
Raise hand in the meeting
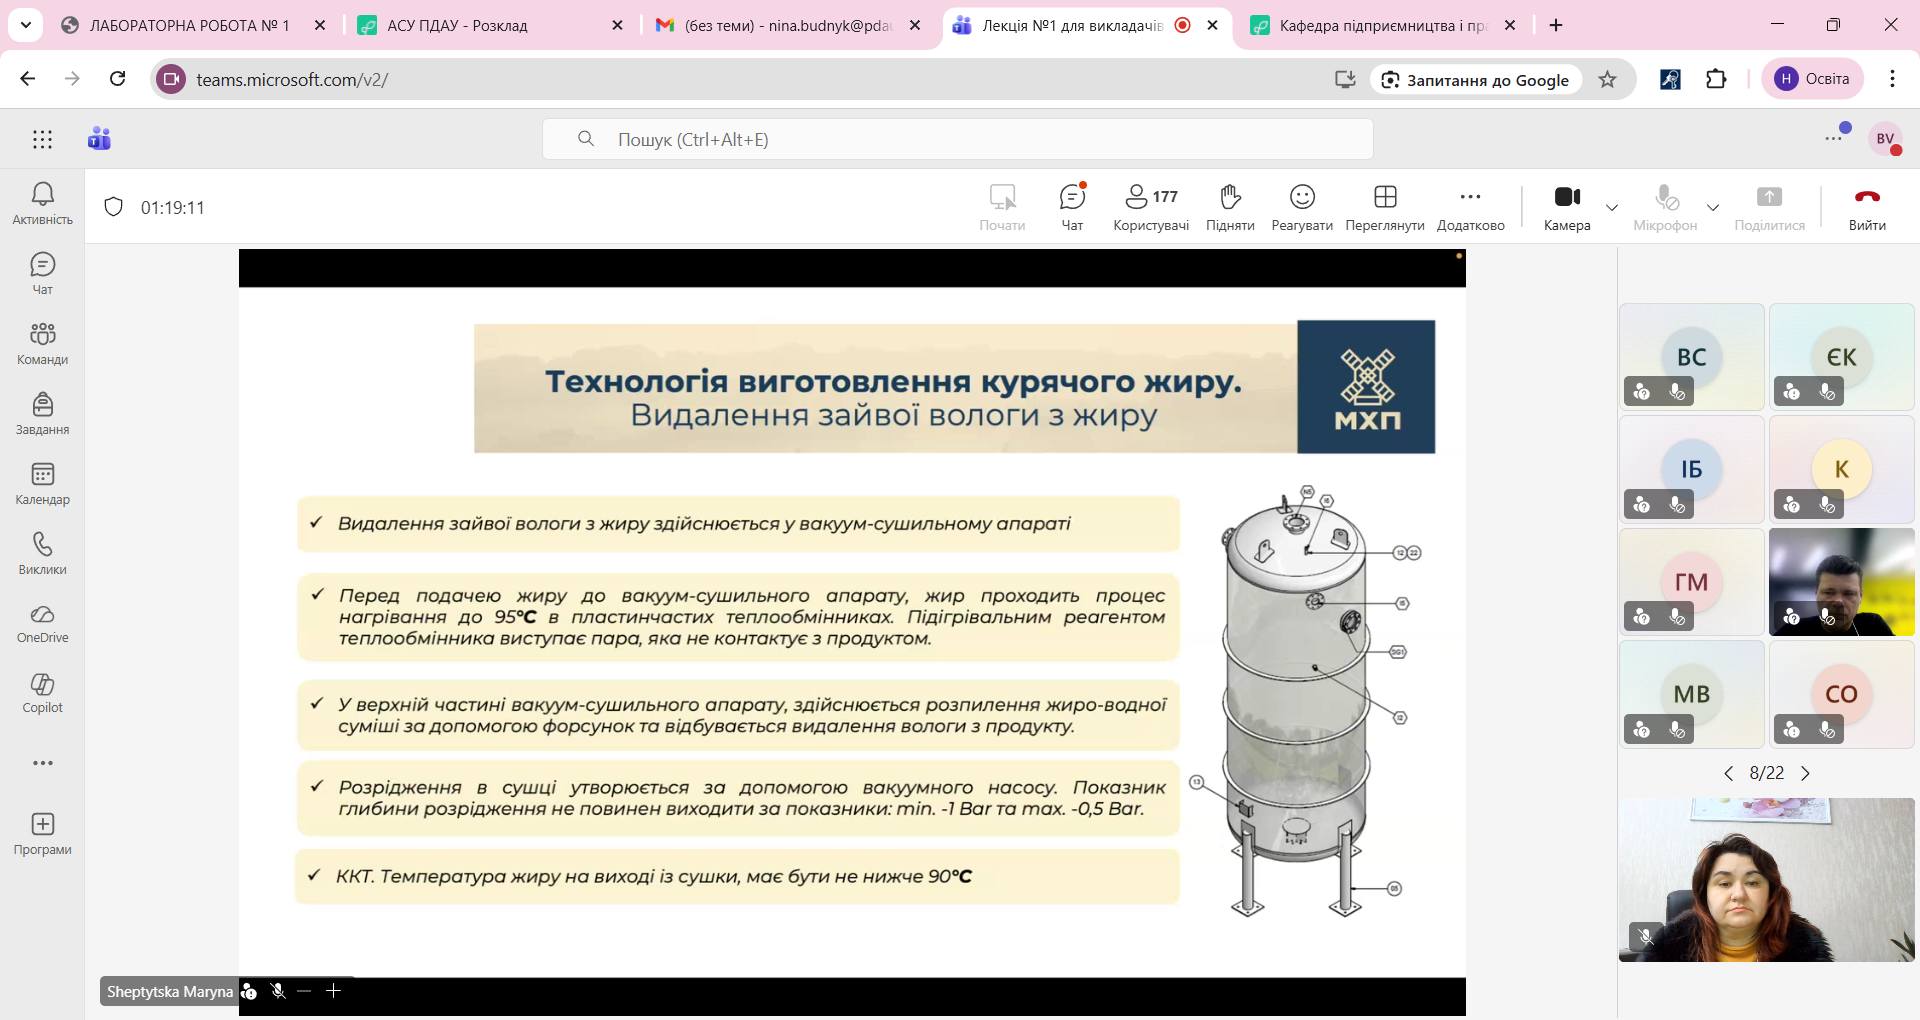coord(1230,207)
